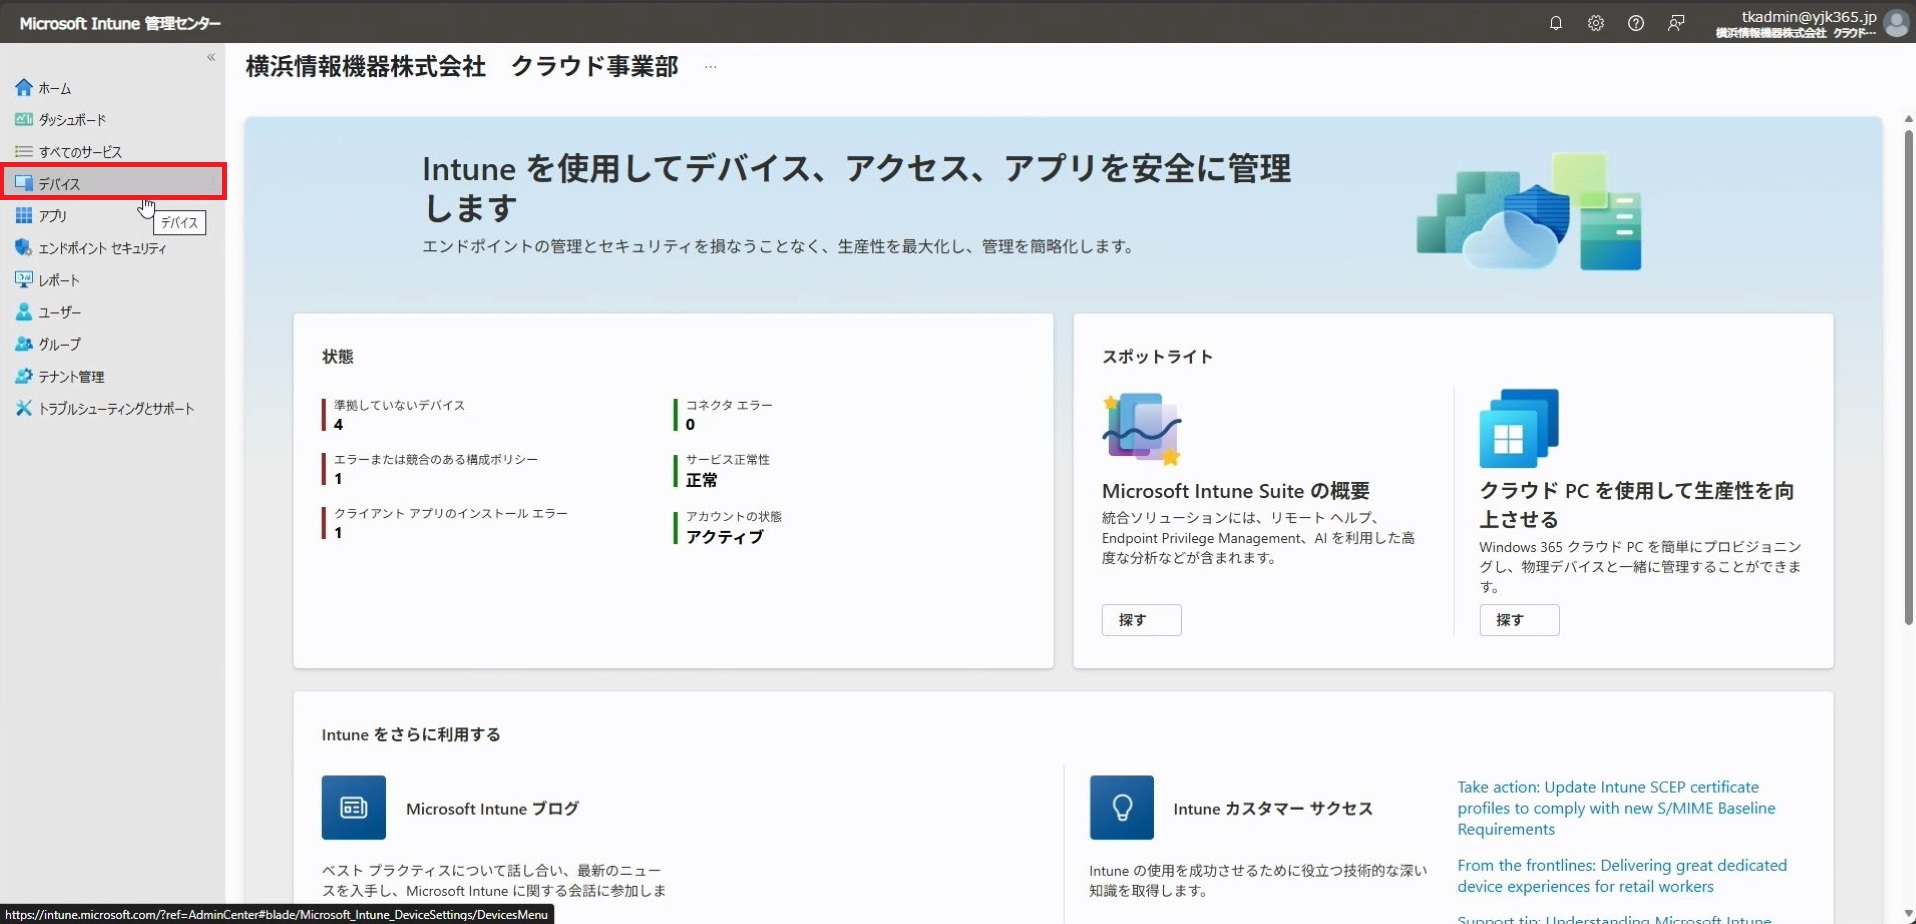Click the Intune カスタマー サクセス lightbulb icon
This screenshot has width=1916, height=924.
[x=1121, y=807]
